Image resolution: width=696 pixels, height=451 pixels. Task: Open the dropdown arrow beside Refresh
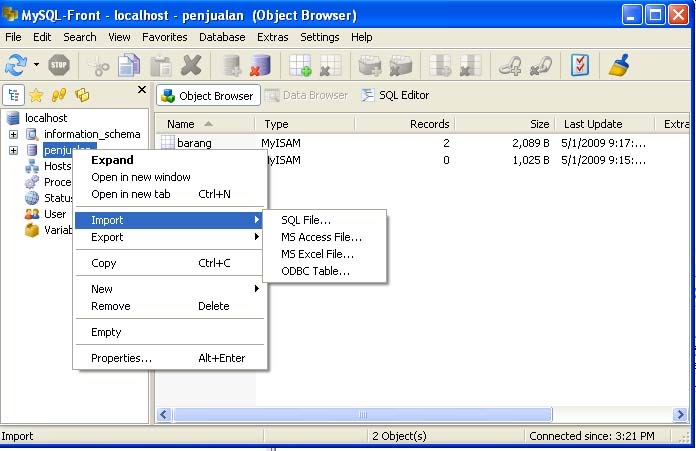tap(36, 65)
